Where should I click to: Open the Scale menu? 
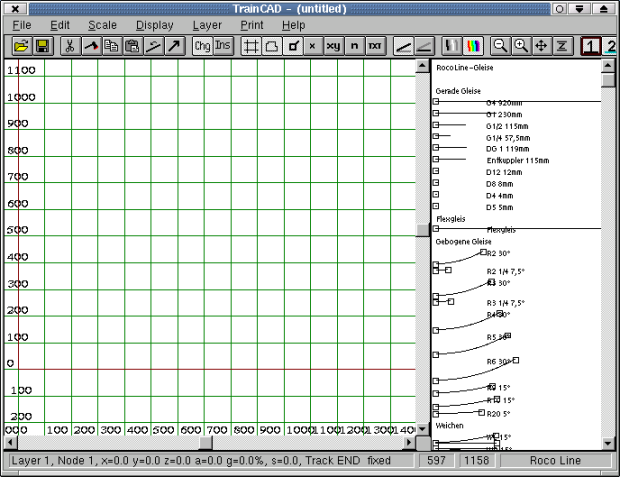pyautogui.click(x=102, y=24)
